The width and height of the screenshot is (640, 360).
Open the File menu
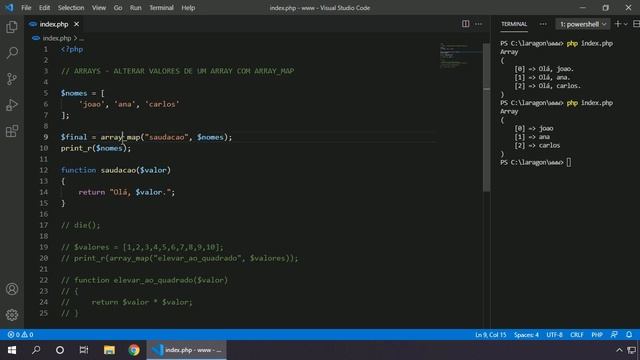tap(26, 8)
